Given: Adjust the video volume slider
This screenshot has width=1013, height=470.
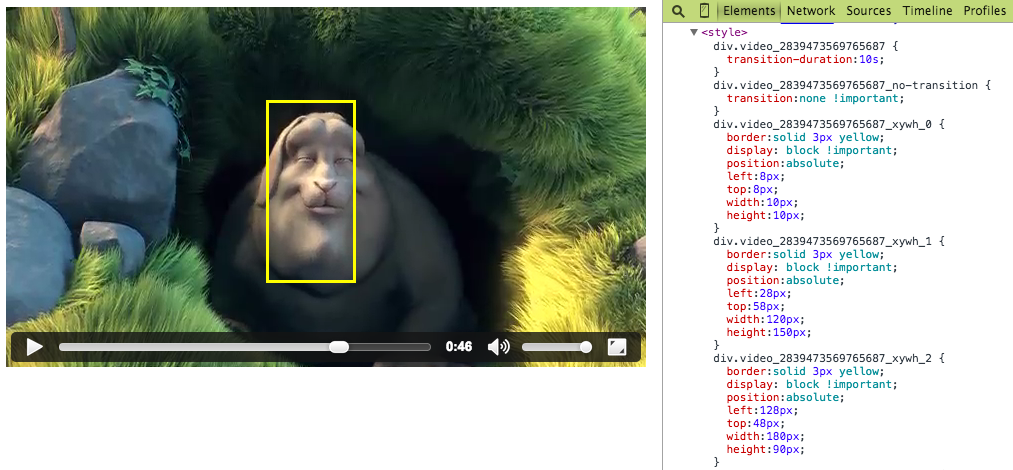Looking at the screenshot, I should [x=556, y=347].
